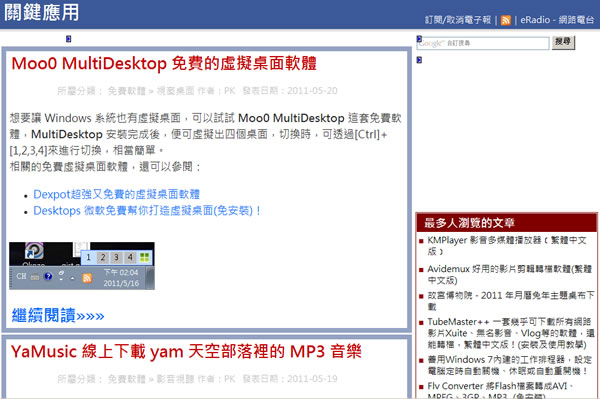Click the 搜尋 search button
This screenshot has height=399, width=600.
point(563,42)
